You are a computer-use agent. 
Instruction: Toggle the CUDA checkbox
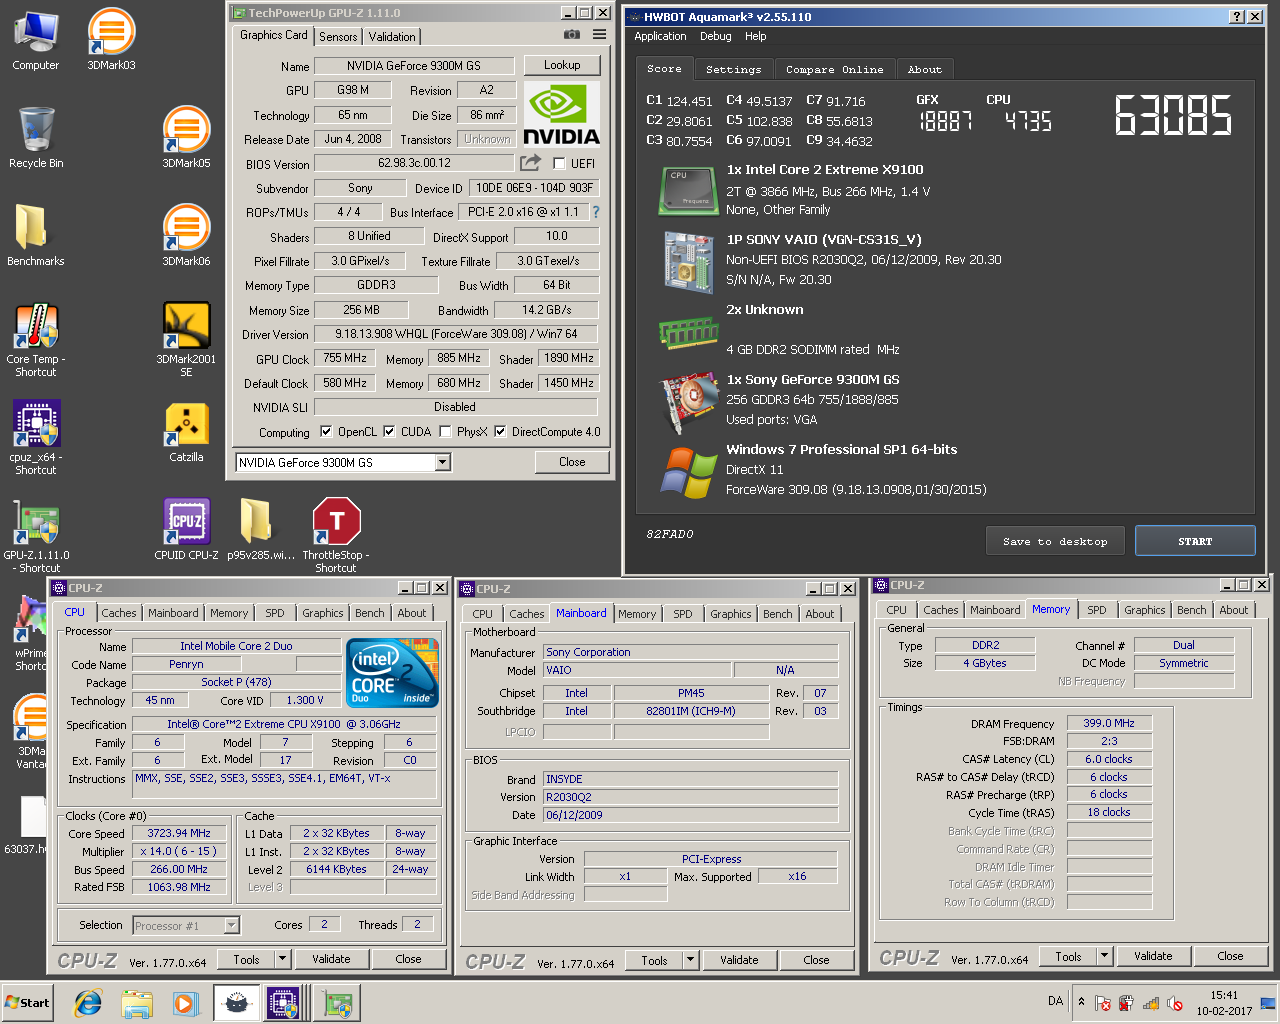(389, 432)
